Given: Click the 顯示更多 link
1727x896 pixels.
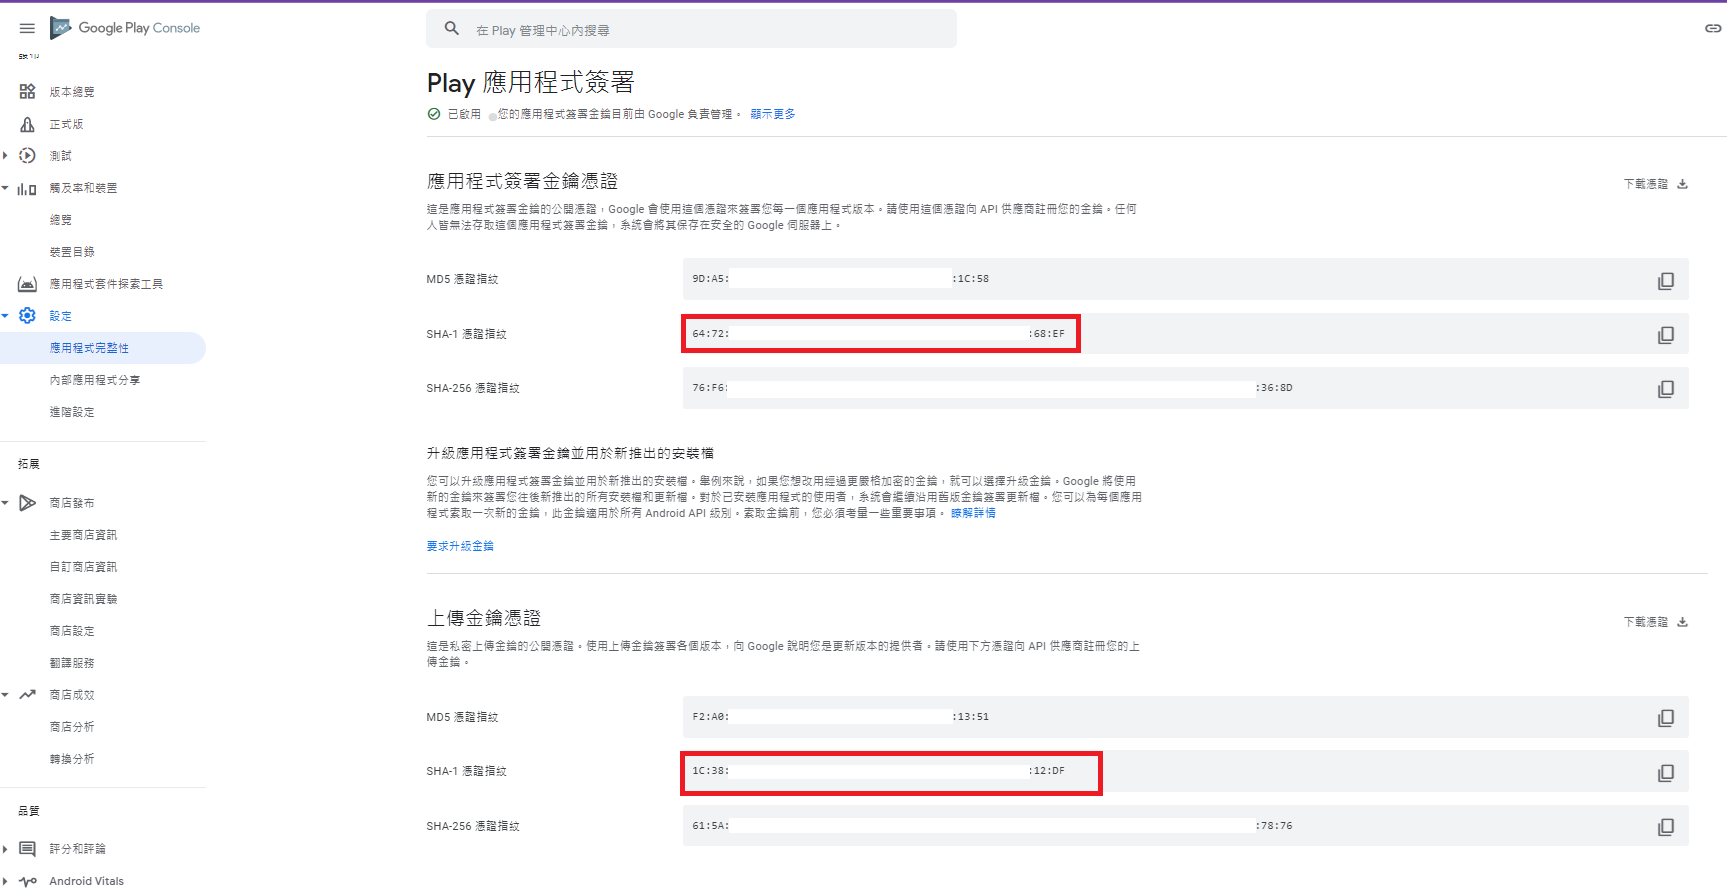Looking at the screenshot, I should [773, 114].
